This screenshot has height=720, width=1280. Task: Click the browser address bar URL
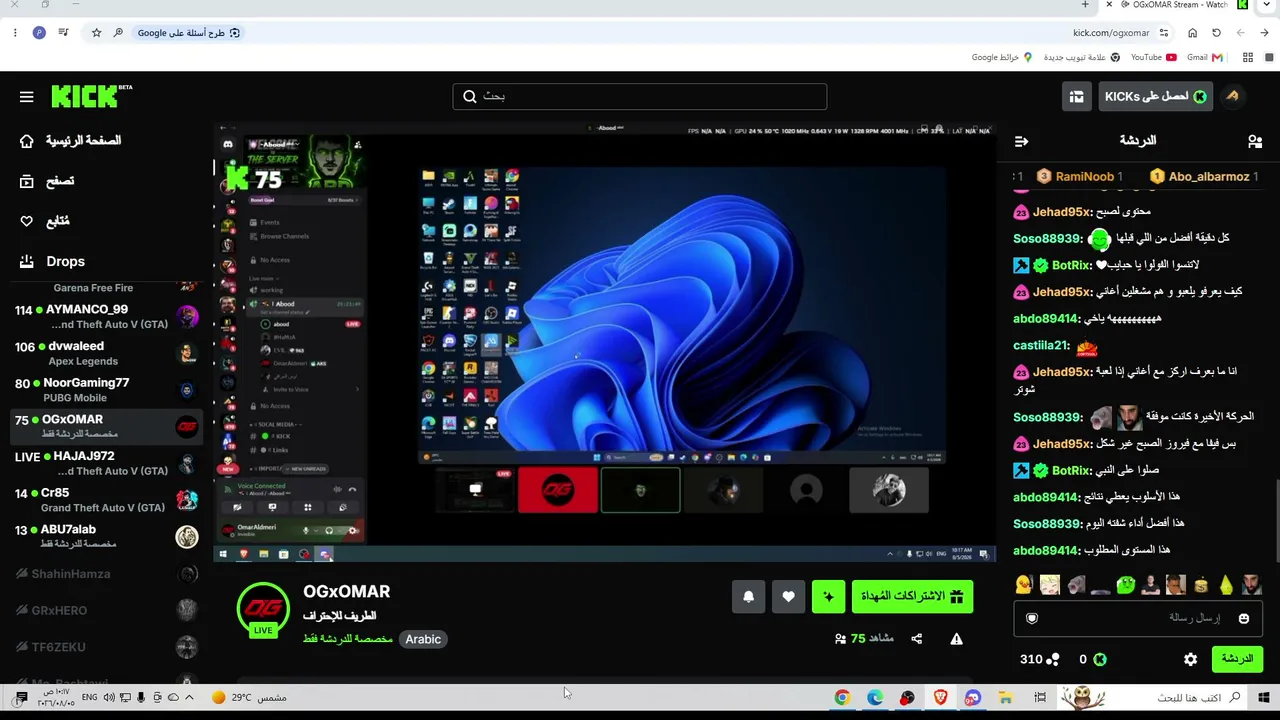1111,33
